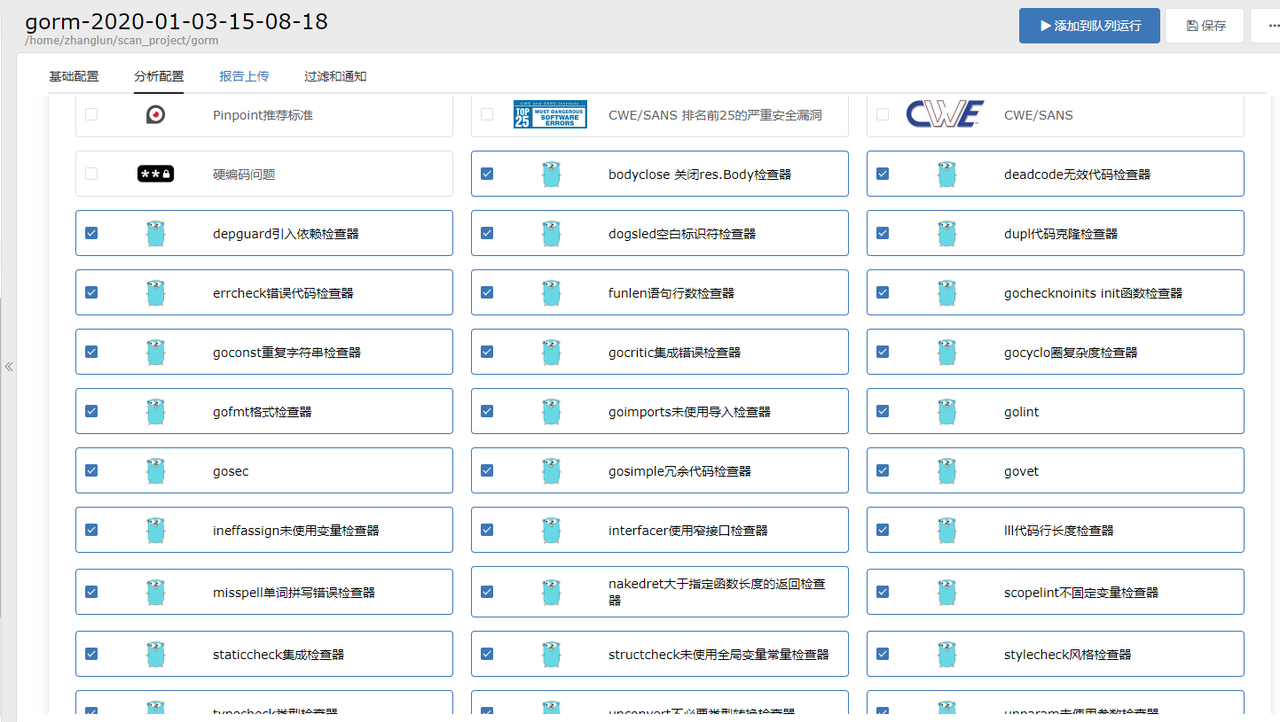Select the golint checker card
The width and height of the screenshot is (1280, 722).
click(x=1055, y=411)
